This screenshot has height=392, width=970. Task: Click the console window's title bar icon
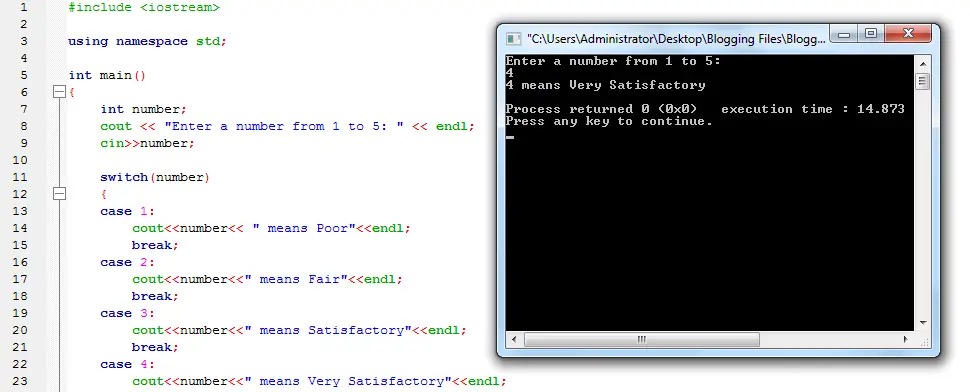(x=513, y=39)
